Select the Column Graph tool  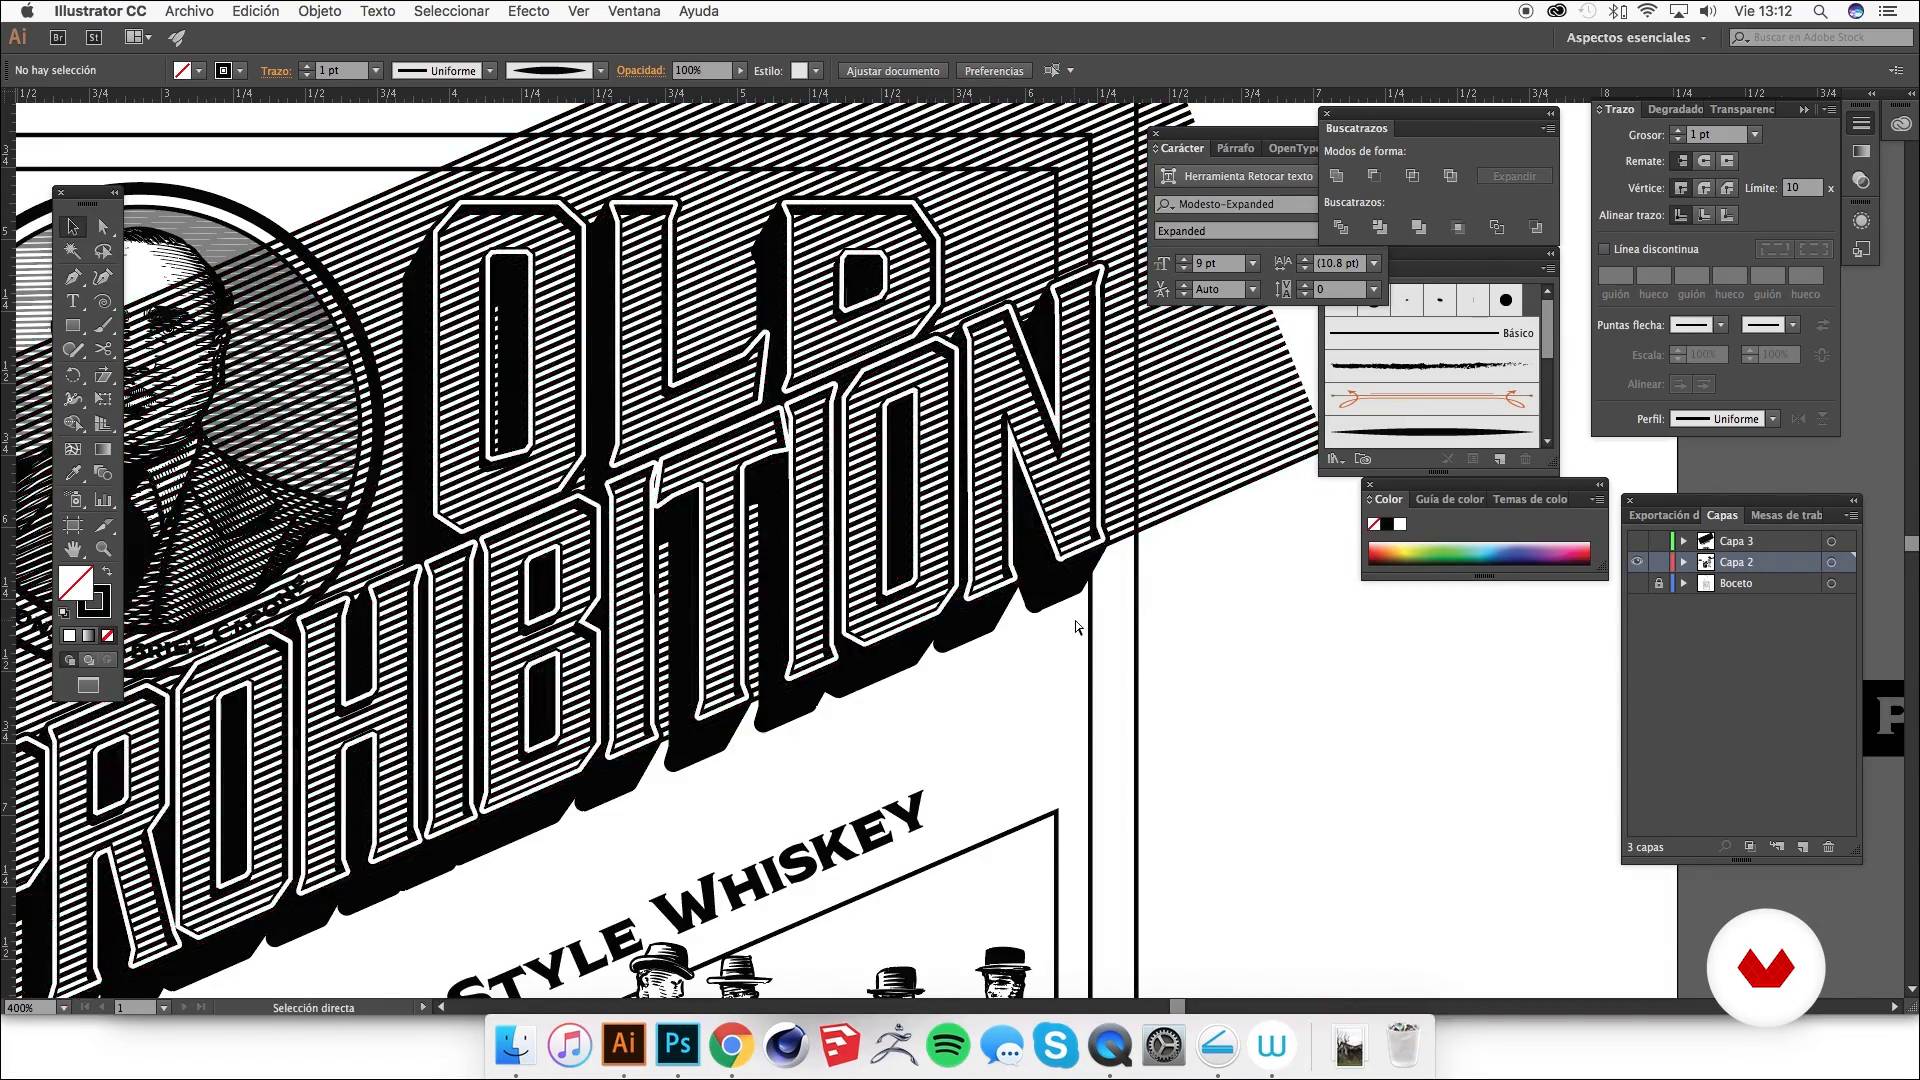point(103,499)
